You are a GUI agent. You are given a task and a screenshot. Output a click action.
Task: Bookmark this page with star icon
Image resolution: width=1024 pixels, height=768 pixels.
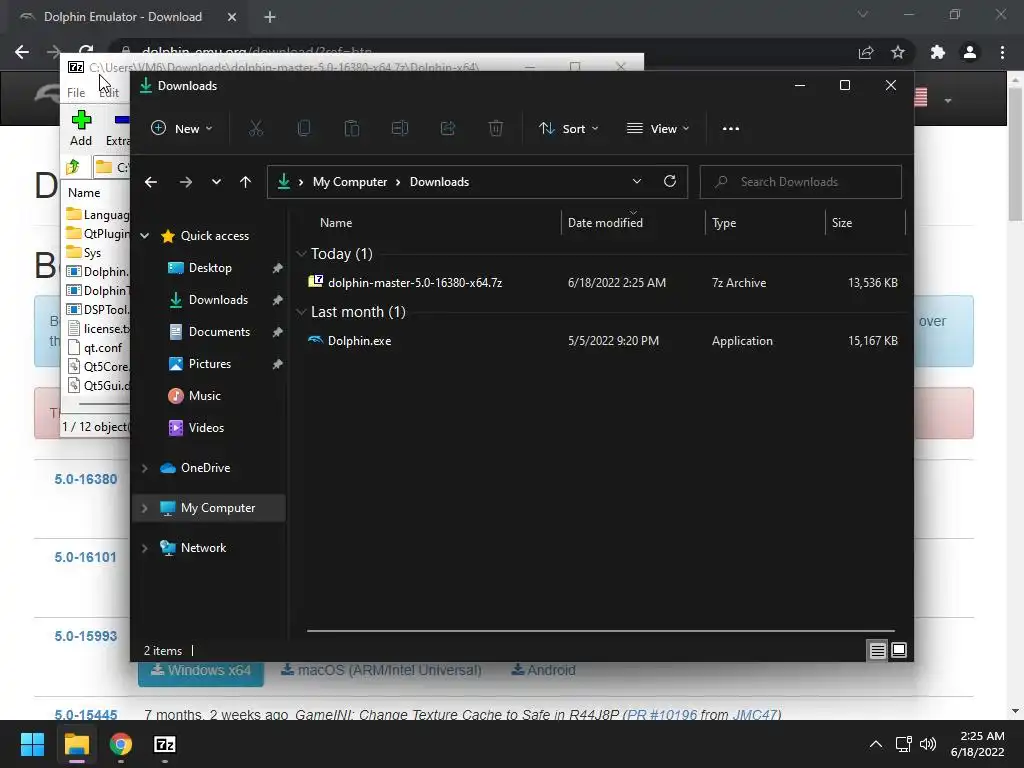pos(899,52)
